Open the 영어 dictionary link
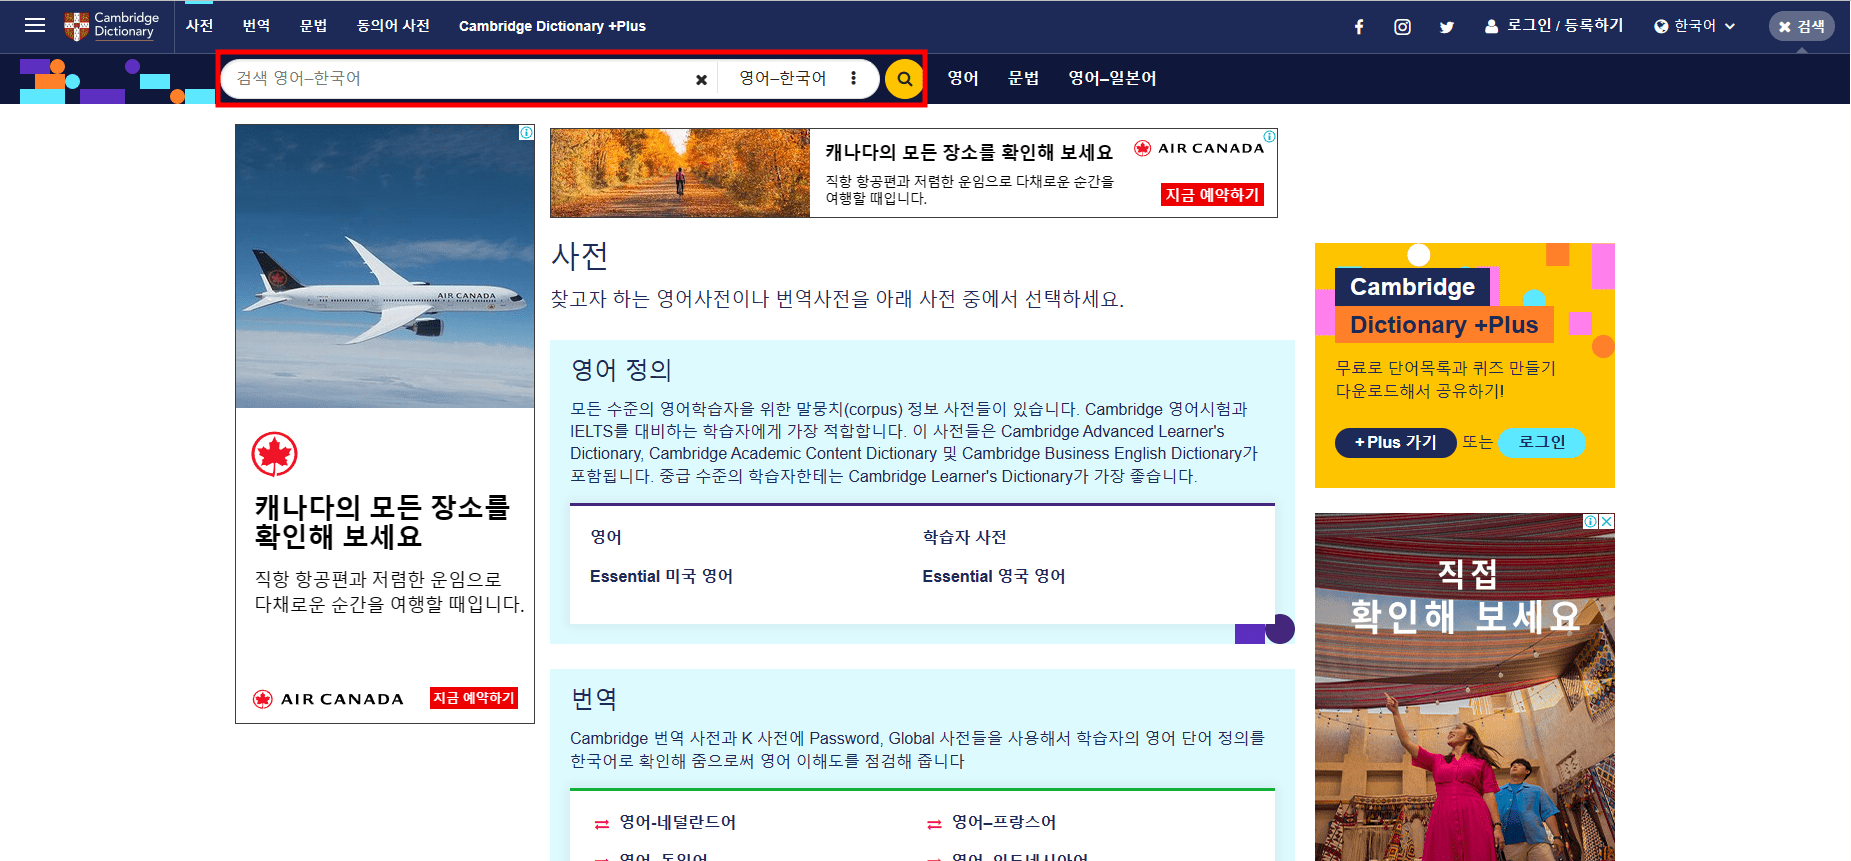1851x861 pixels. coord(606,537)
